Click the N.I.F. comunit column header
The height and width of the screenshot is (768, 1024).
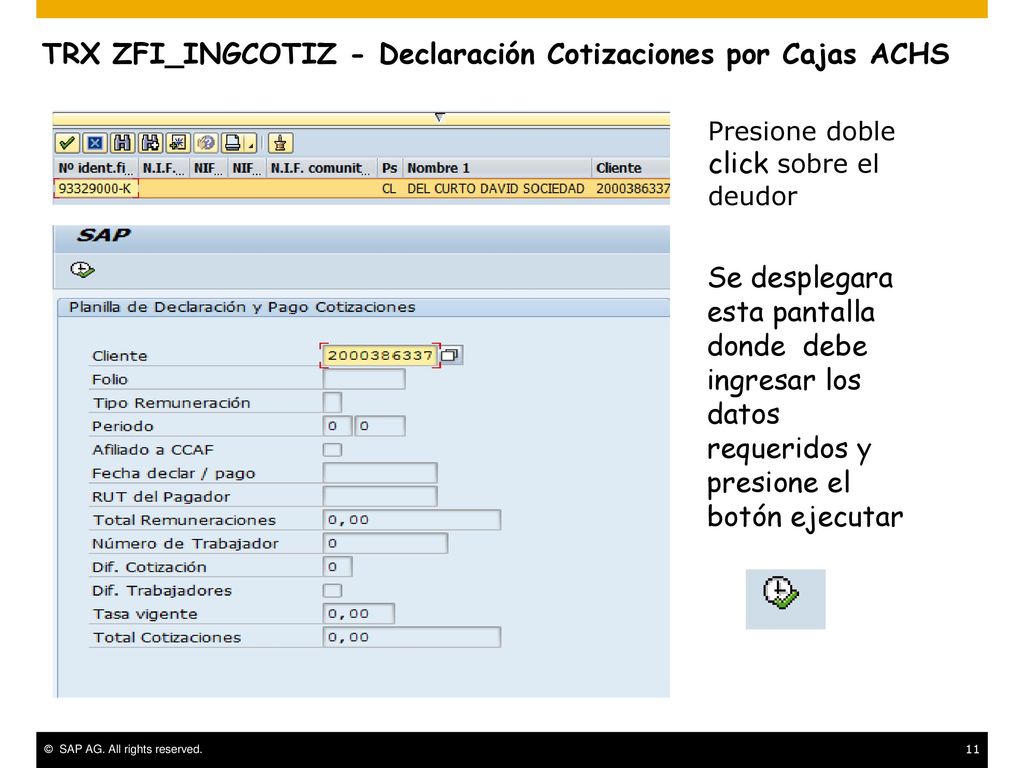coord(322,168)
